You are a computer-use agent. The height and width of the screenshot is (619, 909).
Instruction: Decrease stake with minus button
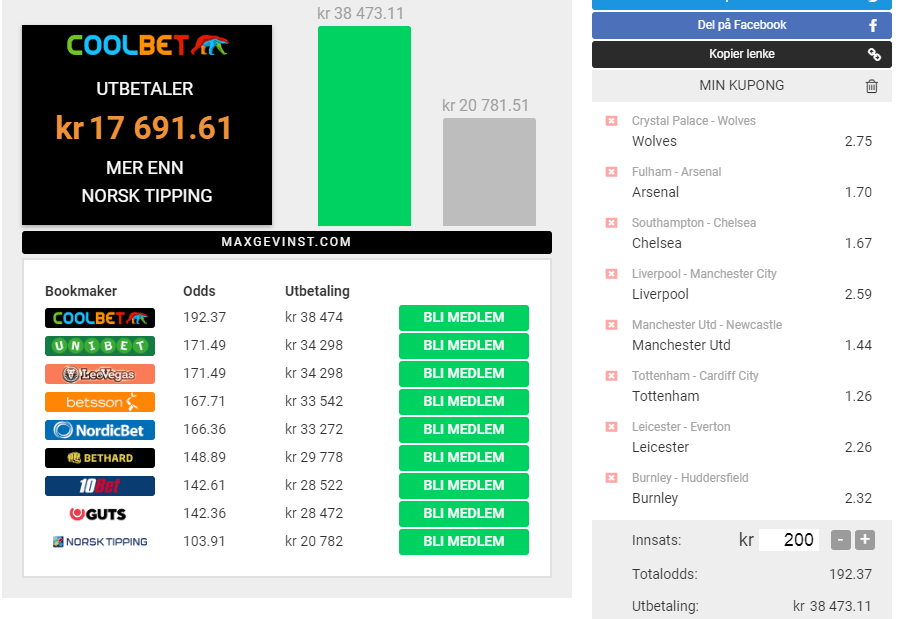(x=841, y=540)
